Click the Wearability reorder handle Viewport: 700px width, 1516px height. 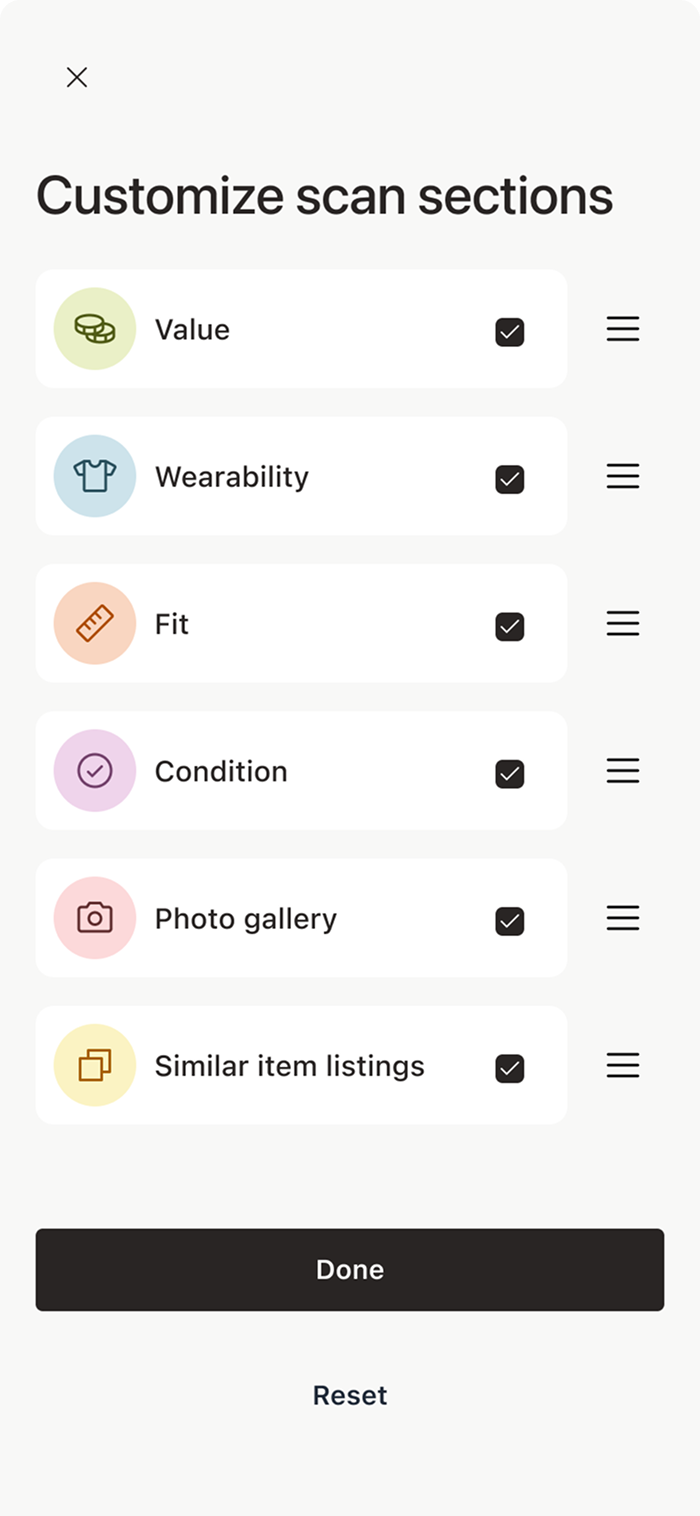623,476
